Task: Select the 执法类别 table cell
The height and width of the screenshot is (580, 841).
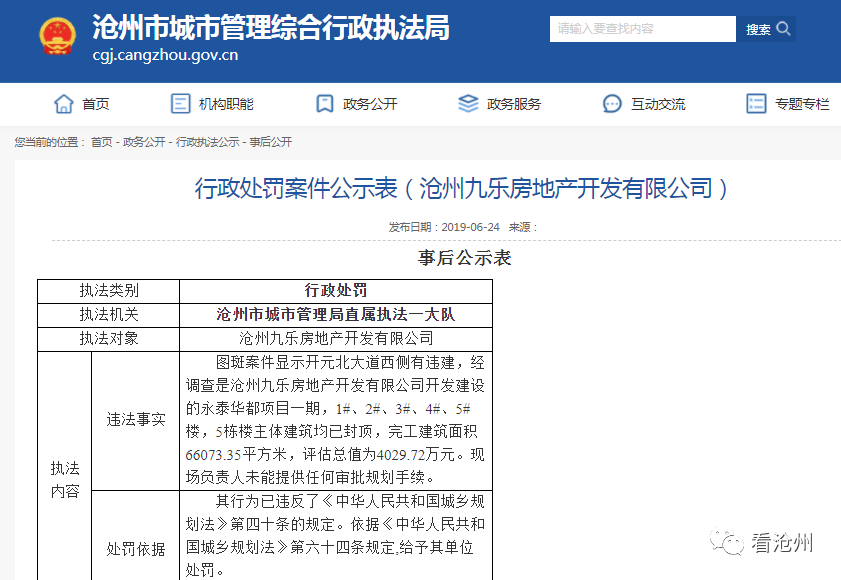Action: click(108, 291)
